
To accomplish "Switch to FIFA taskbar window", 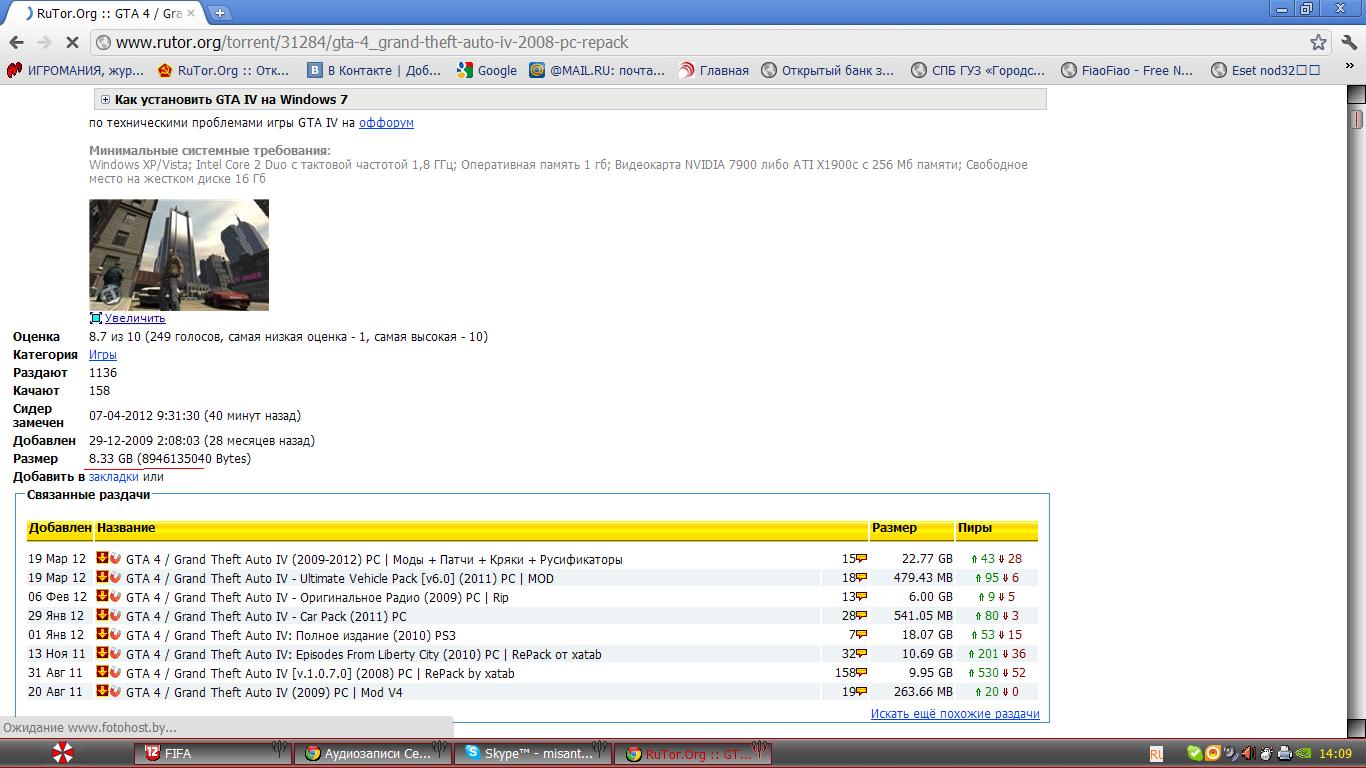I will (213, 753).
